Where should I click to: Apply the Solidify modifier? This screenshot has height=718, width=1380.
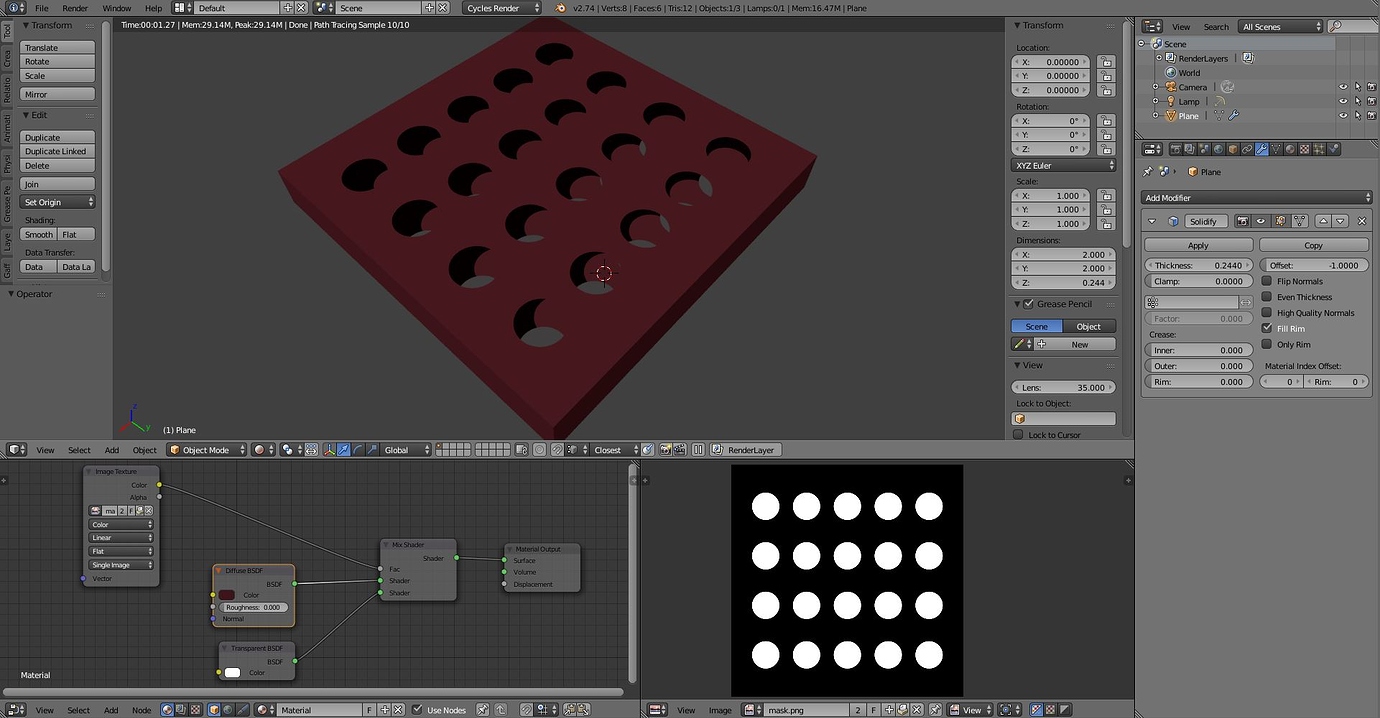[1197, 244]
